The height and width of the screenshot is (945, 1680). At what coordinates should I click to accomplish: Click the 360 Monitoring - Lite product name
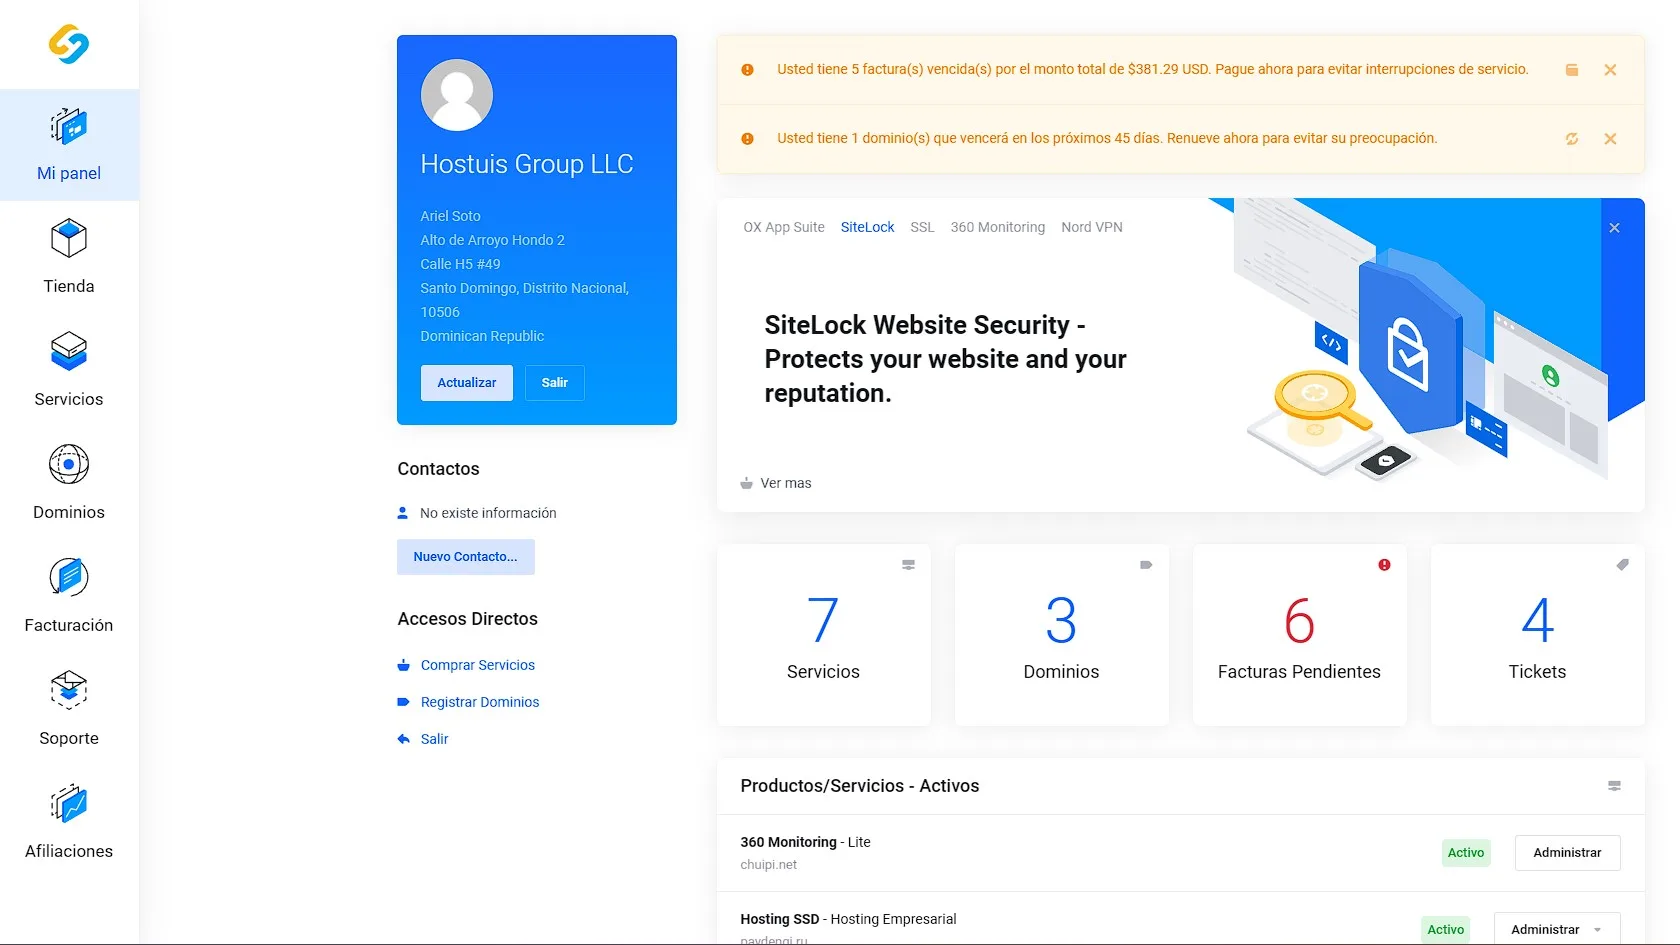805,842
